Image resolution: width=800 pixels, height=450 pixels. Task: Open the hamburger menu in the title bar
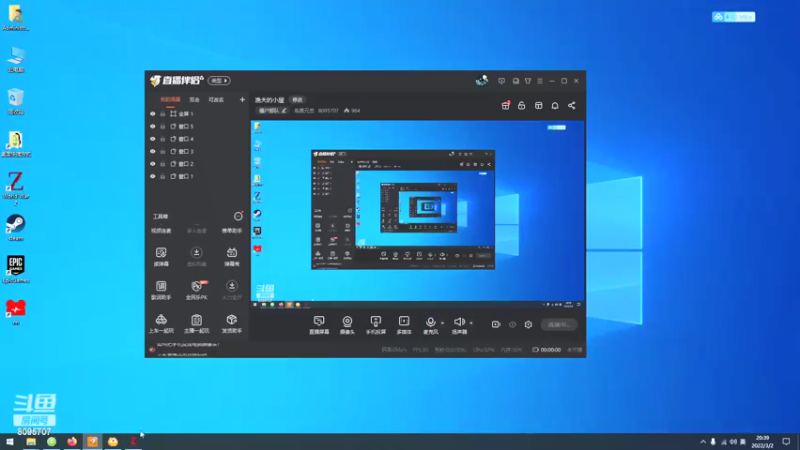coord(540,81)
